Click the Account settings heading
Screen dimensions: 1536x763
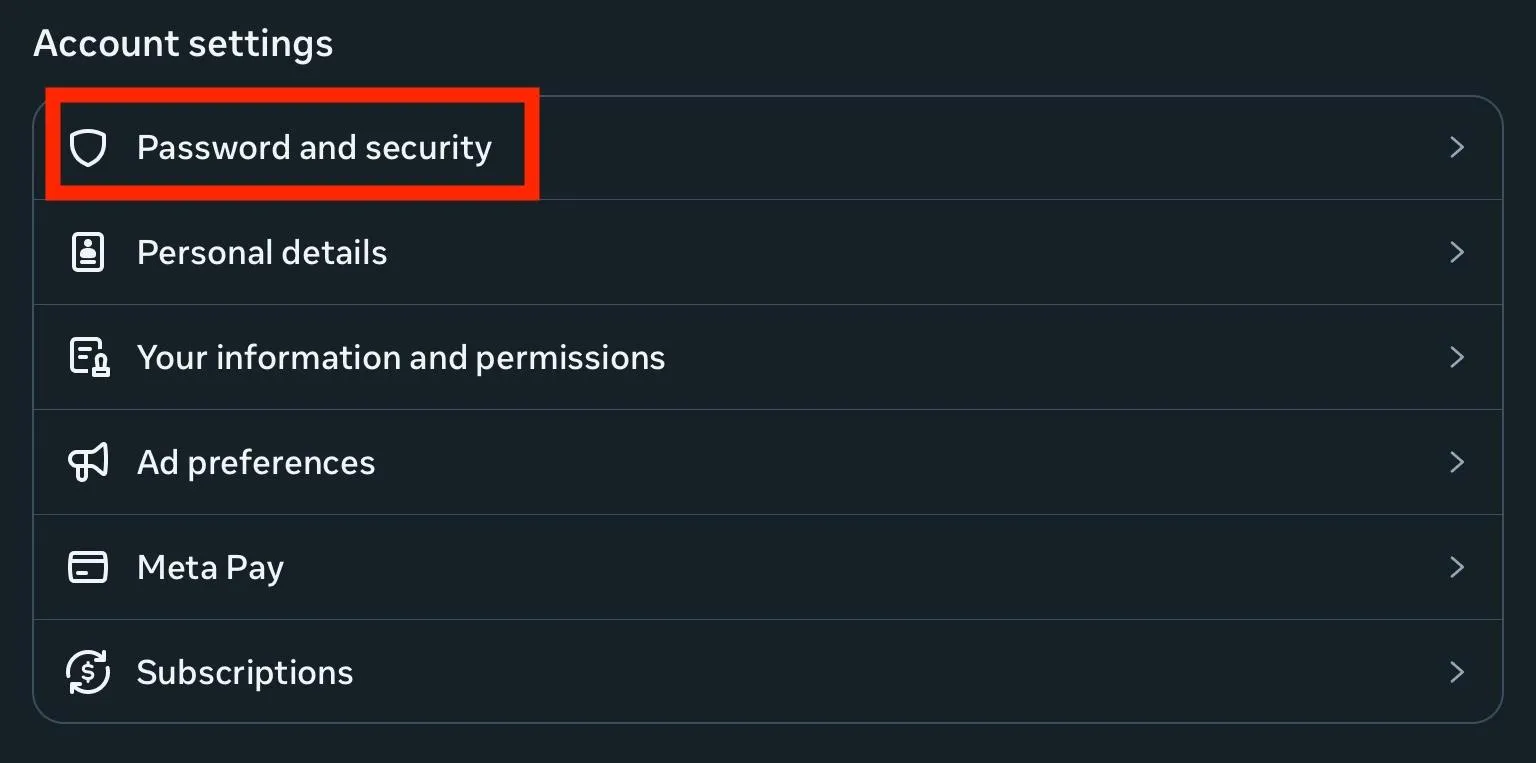pyautogui.click(x=183, y=44)
